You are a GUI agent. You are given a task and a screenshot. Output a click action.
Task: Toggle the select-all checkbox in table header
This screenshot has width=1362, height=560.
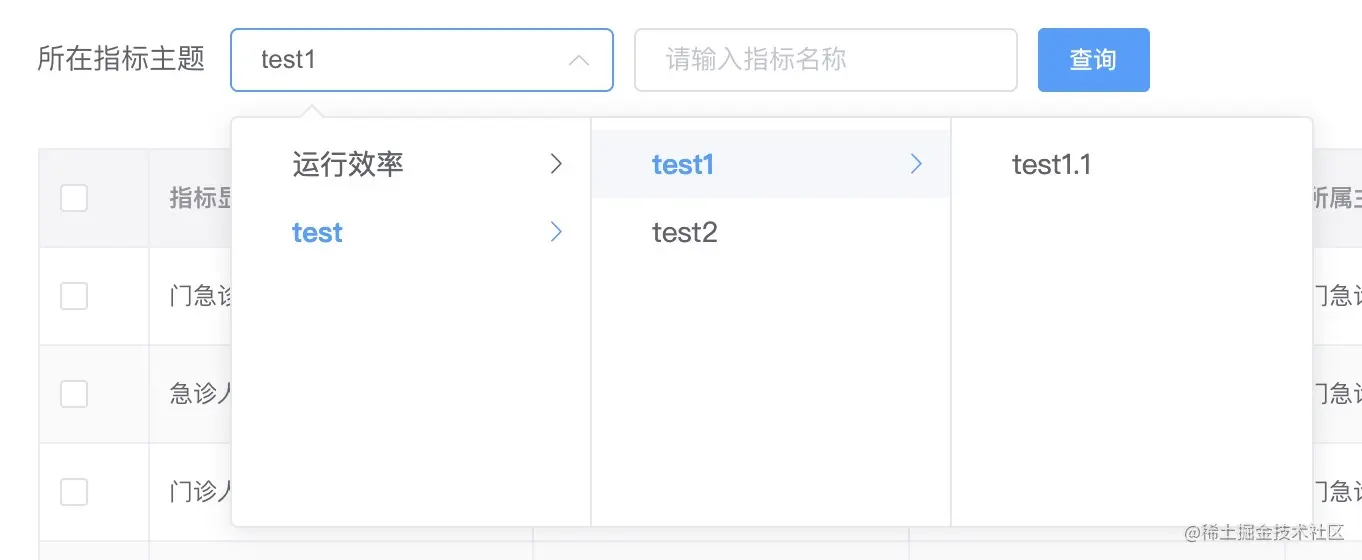pyautogui.click(x=74, y=198)
